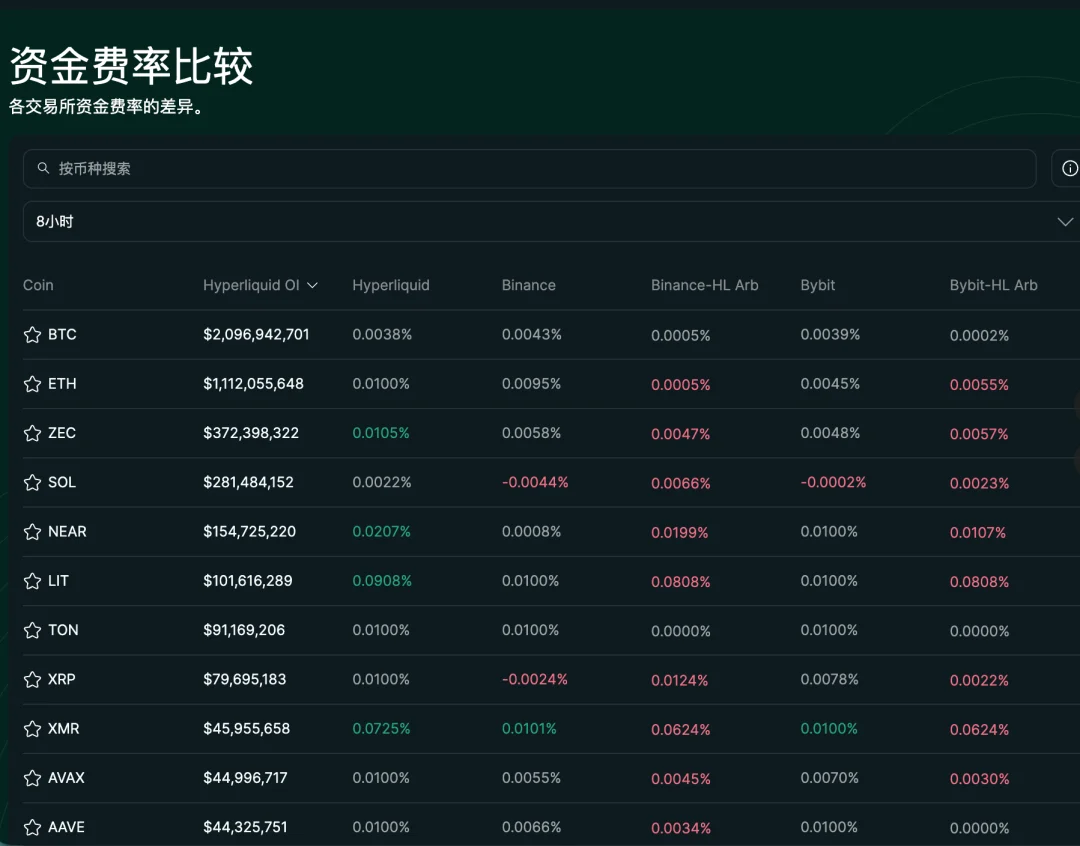Click XRP Bybit rate 0.0078%
The image size is (1080, 846).
click(829, 679)
